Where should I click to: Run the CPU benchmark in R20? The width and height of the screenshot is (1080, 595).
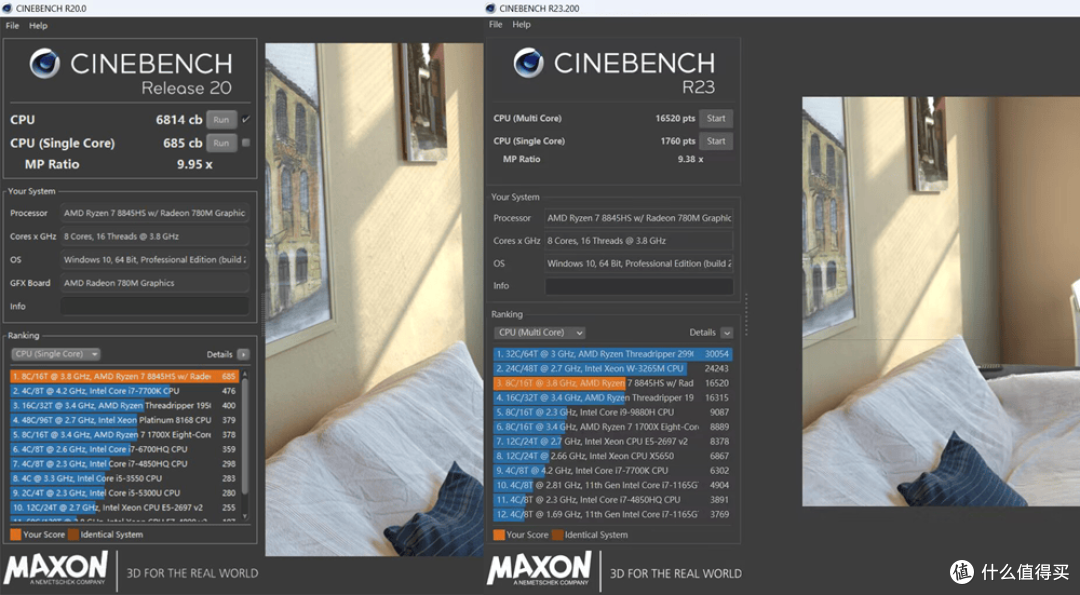point(221,119)
